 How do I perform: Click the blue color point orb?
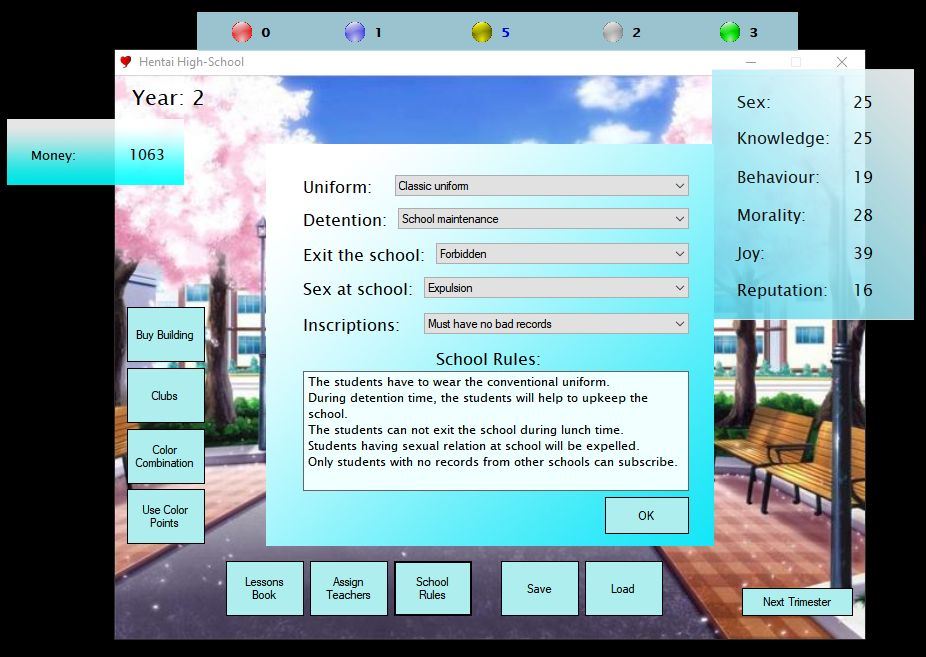tap(355, 32)
